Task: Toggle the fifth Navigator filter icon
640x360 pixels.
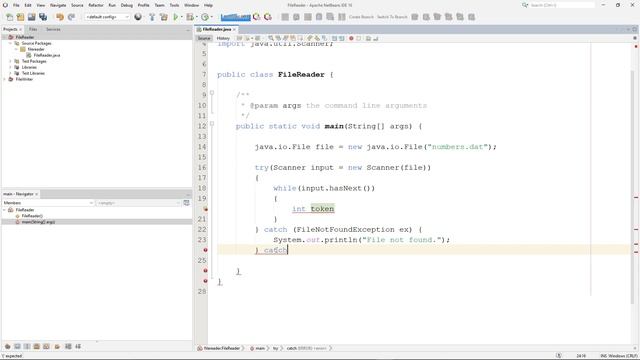Action: 47,347
